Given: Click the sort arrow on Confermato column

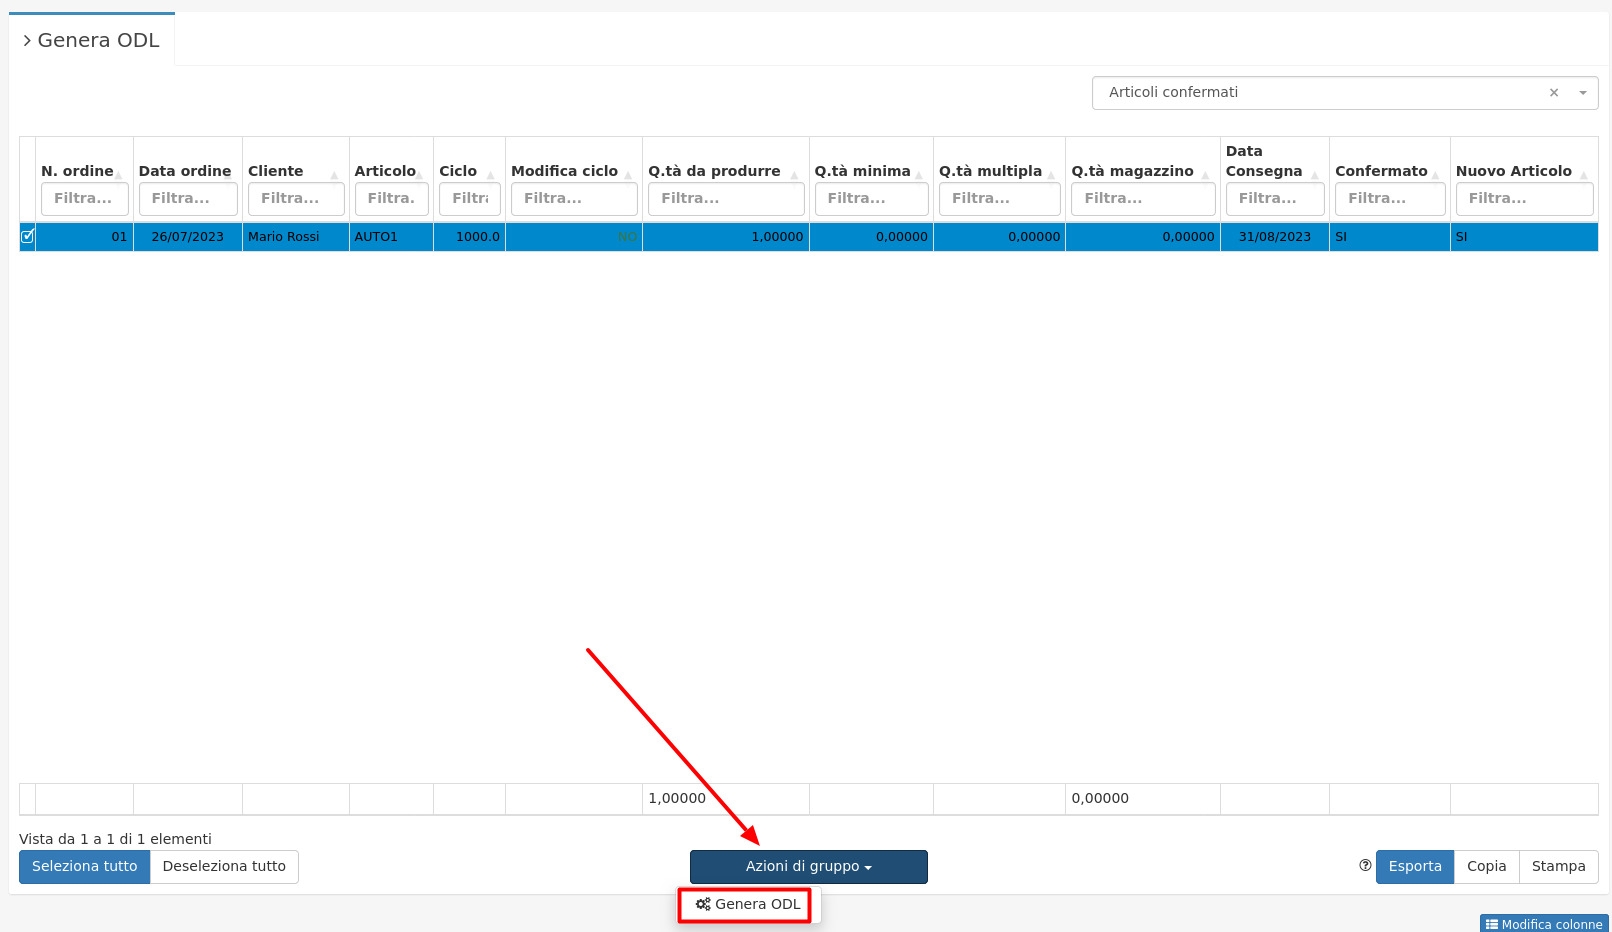Looking at the screenshot, I should pos(1435,175).
